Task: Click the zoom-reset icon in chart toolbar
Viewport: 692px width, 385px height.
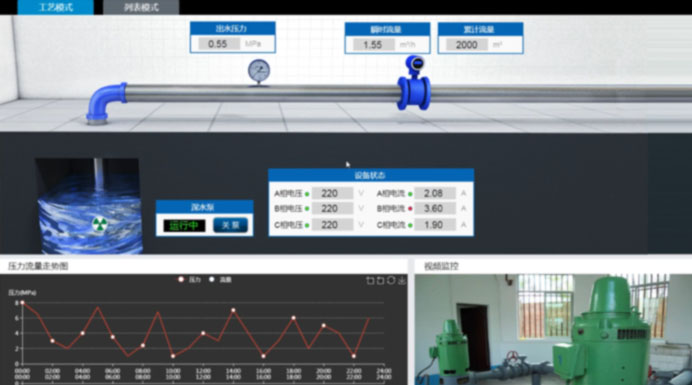Action: (380, 280)
